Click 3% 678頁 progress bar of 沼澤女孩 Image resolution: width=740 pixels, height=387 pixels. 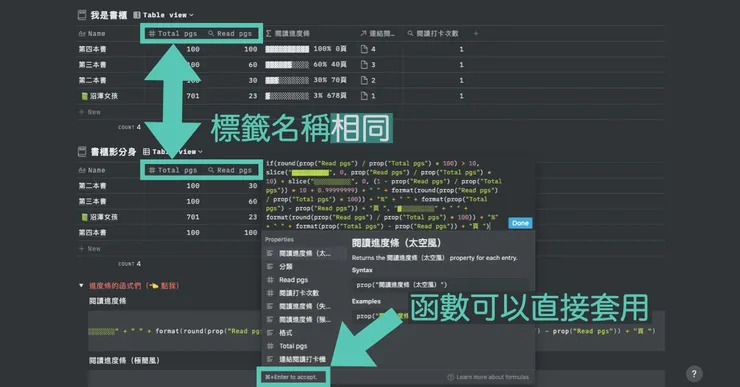306,96
